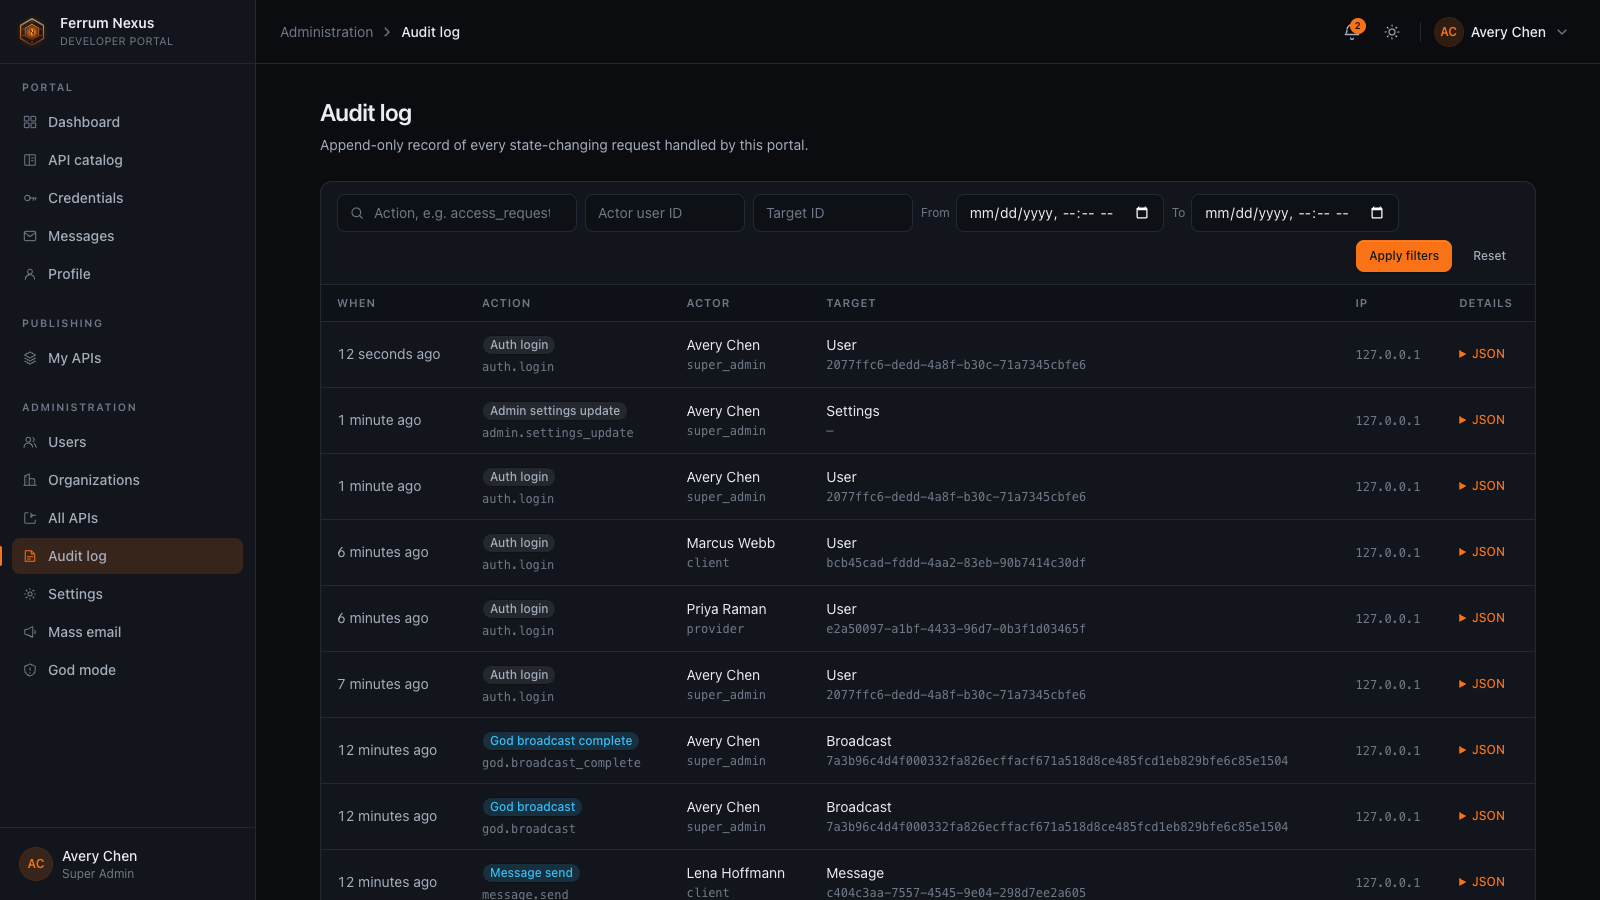Expand JSON details for God broadcast complete row
The image size is (1600, 900).
point(1482,750)
